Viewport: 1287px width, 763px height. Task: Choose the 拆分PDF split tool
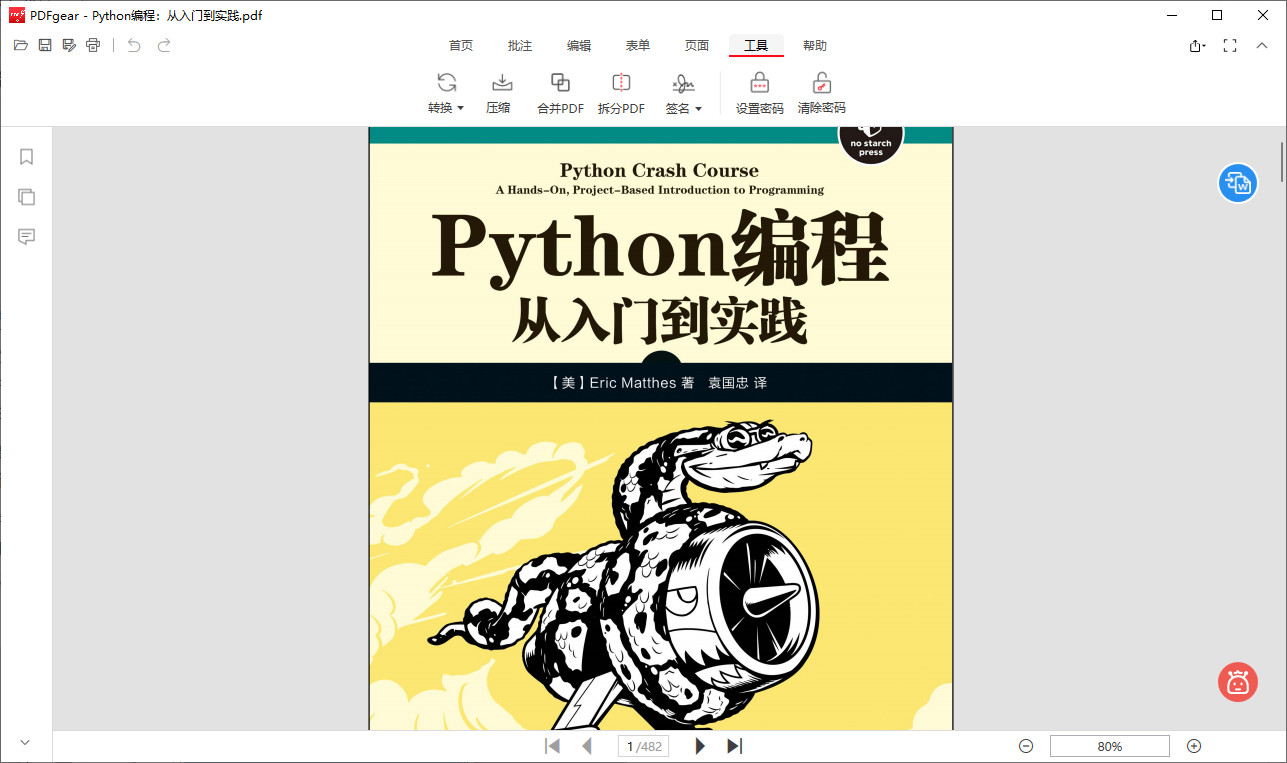pyautogui.click(x=621, y=94)
